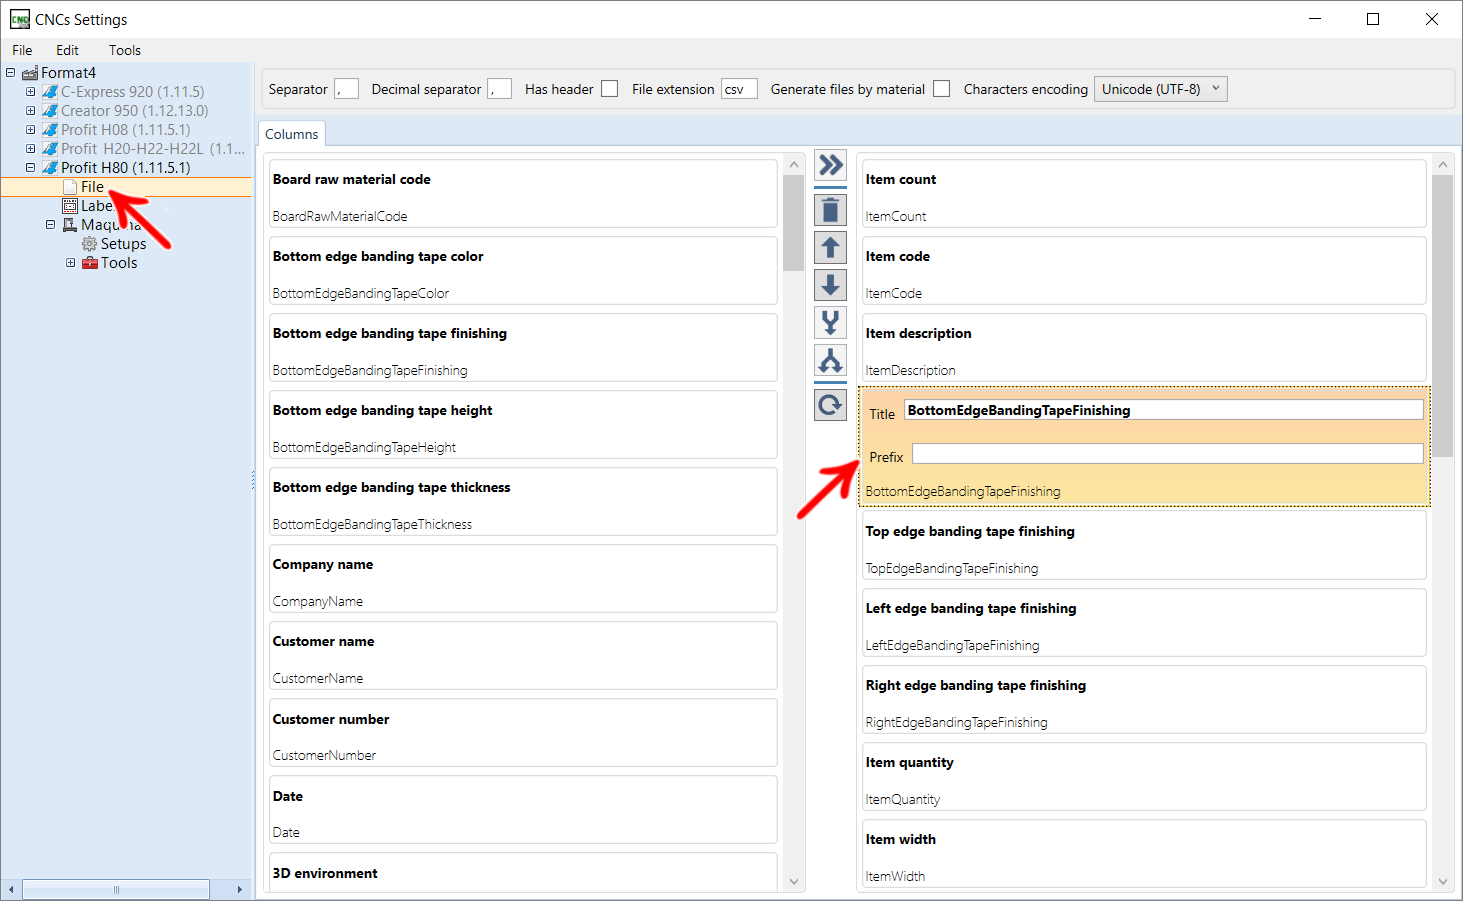Viewport: 1470px width, 910px height.
Task: Click the C-Express 920 machine icon
Action: pyautogui.click(x=50, y=92)
